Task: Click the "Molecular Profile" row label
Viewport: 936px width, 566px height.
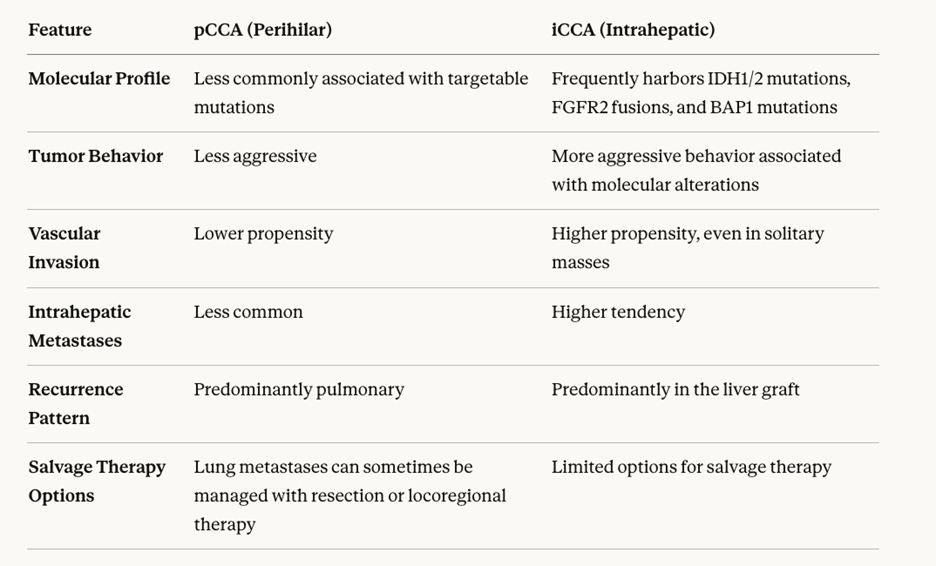Action: 99,78
